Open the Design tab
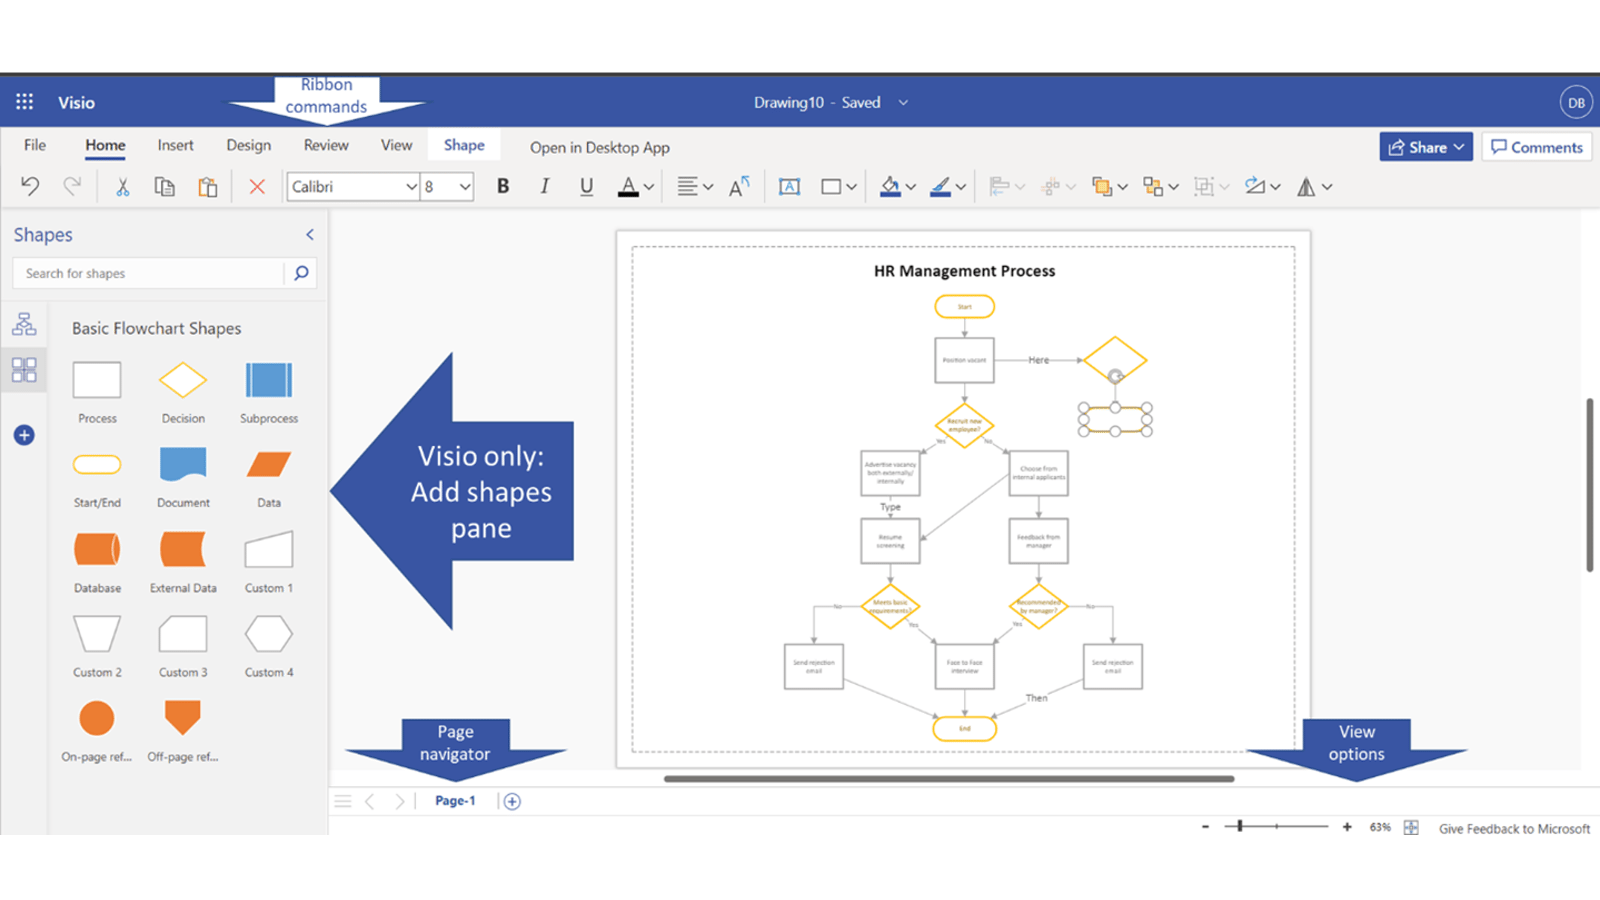Image resolution: width=1600 pixels, height=900 pixels. click(x=248, y=145)
